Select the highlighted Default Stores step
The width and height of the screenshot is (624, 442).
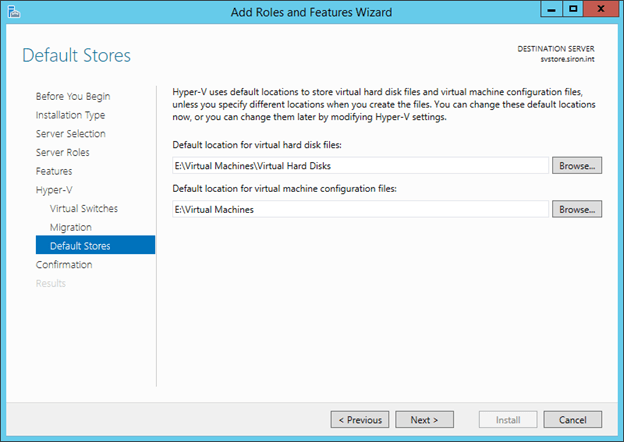(80, 246)
